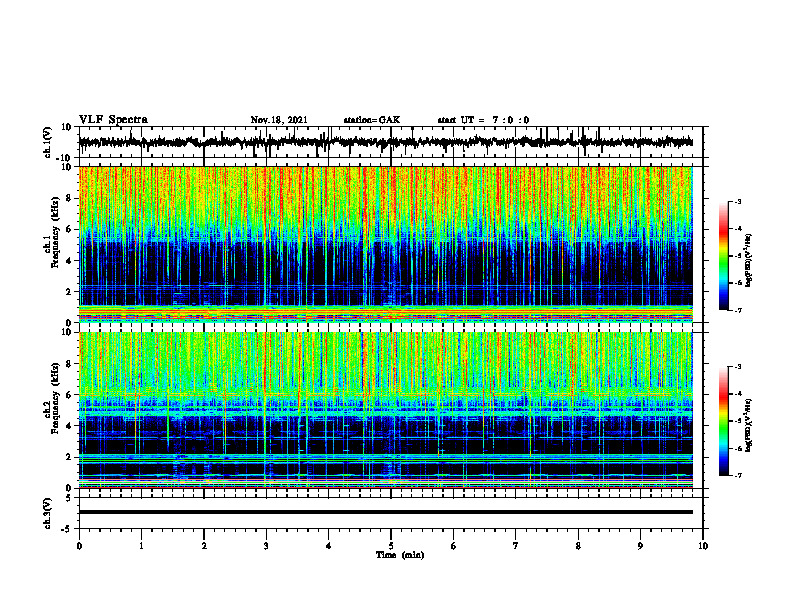Click time axis tick label "7"
Viewport: 792px width, 612px height.
[516, 546]
